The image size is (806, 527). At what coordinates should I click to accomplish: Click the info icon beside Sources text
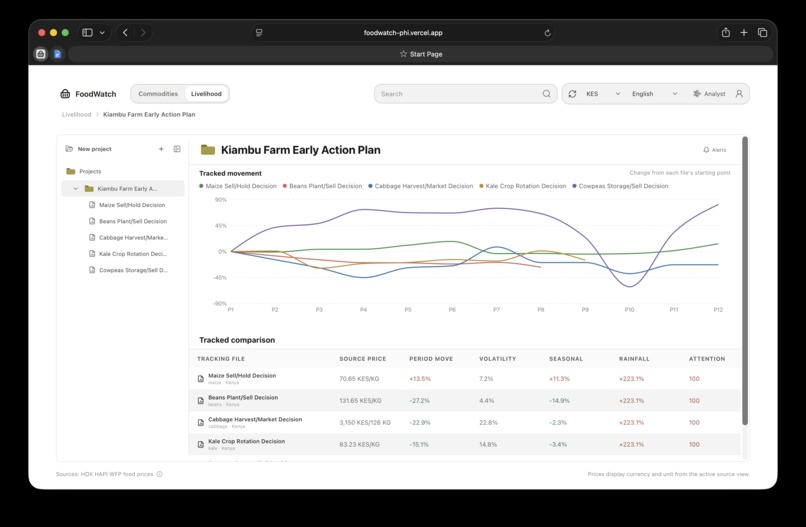[x=159, y=474]
